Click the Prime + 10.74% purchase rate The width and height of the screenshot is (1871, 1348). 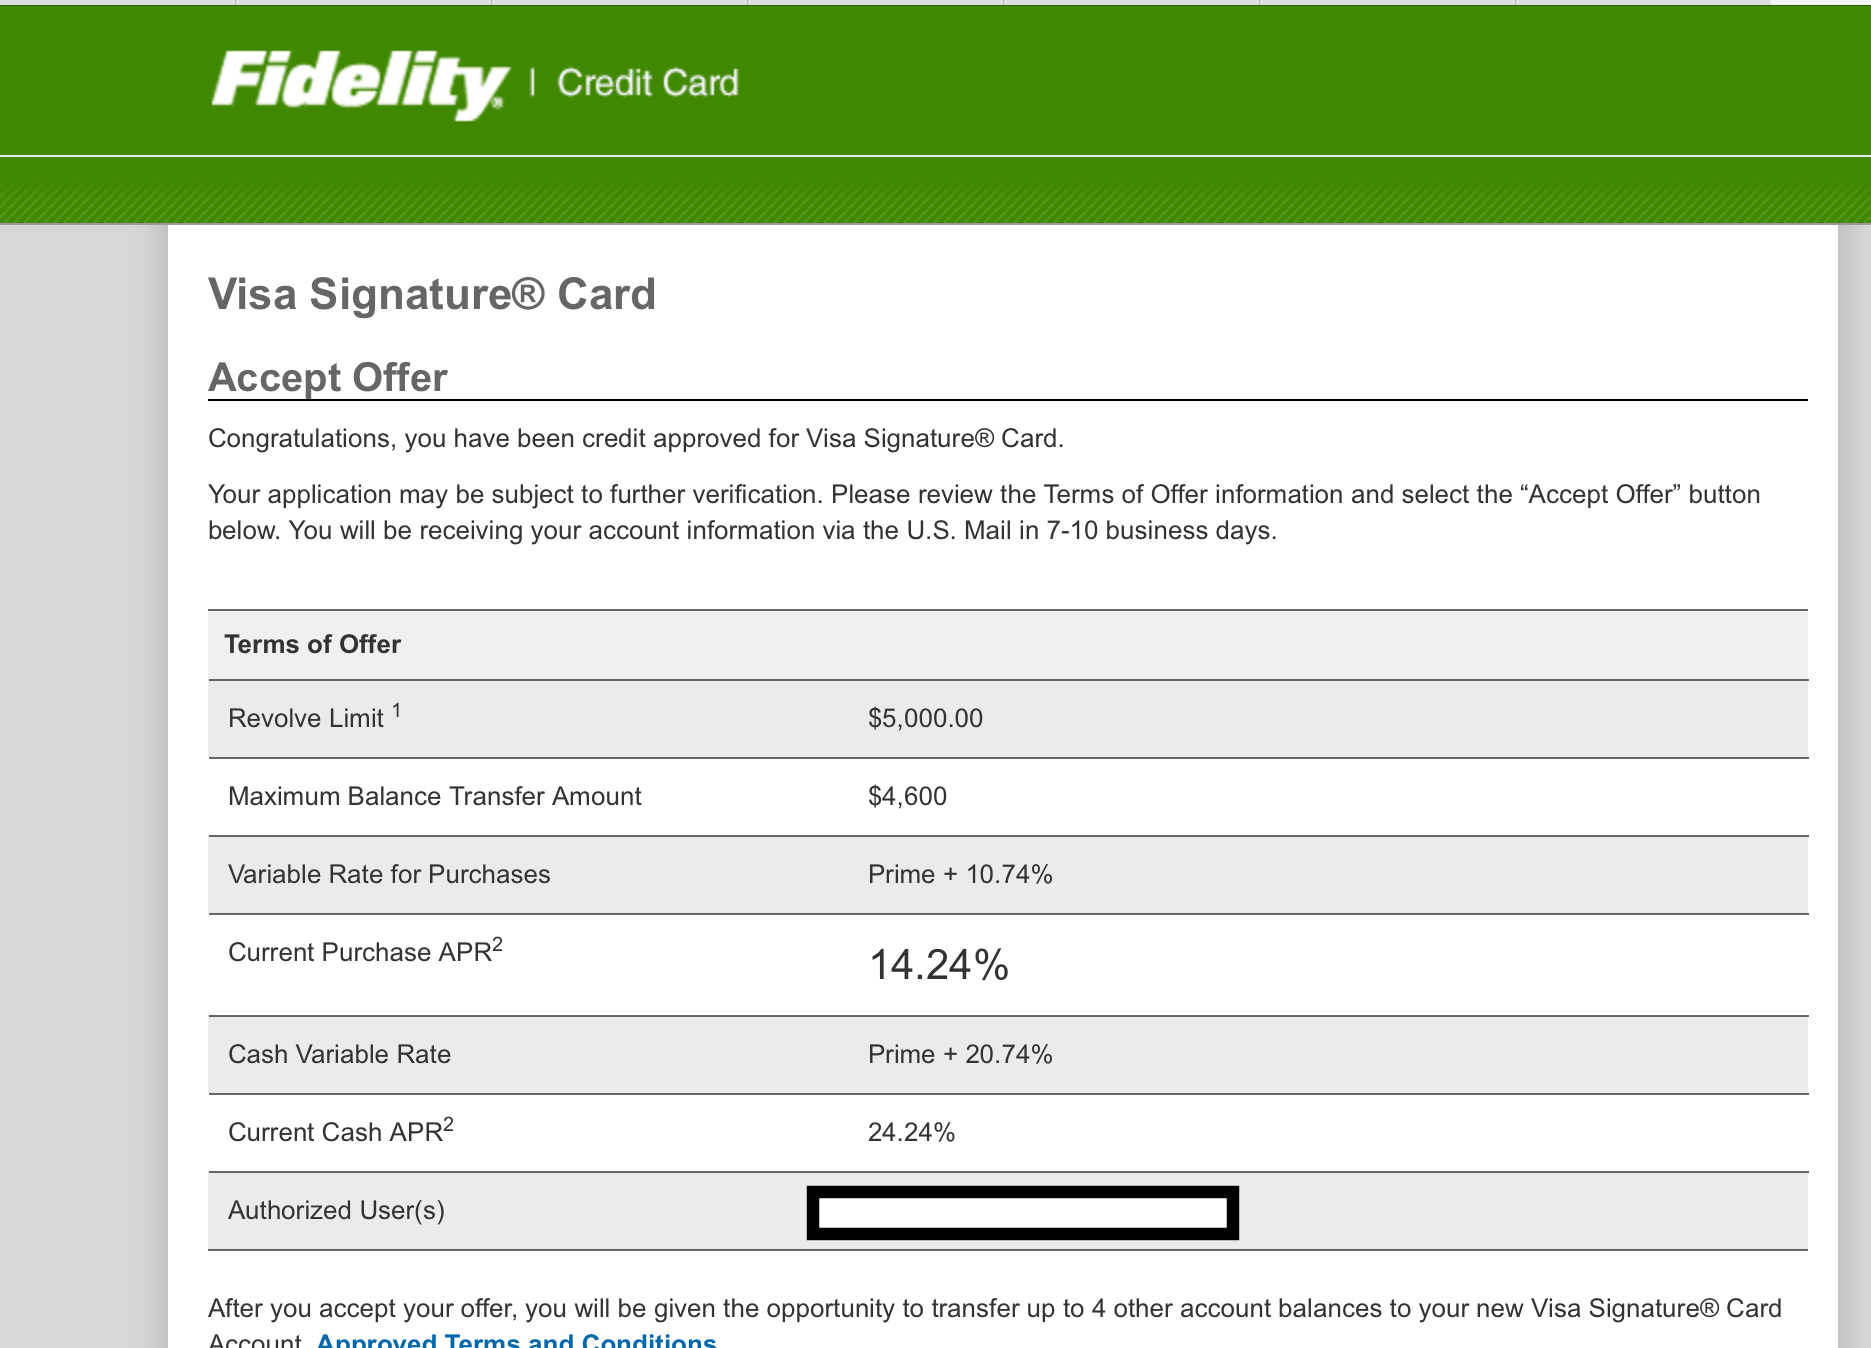960,874
